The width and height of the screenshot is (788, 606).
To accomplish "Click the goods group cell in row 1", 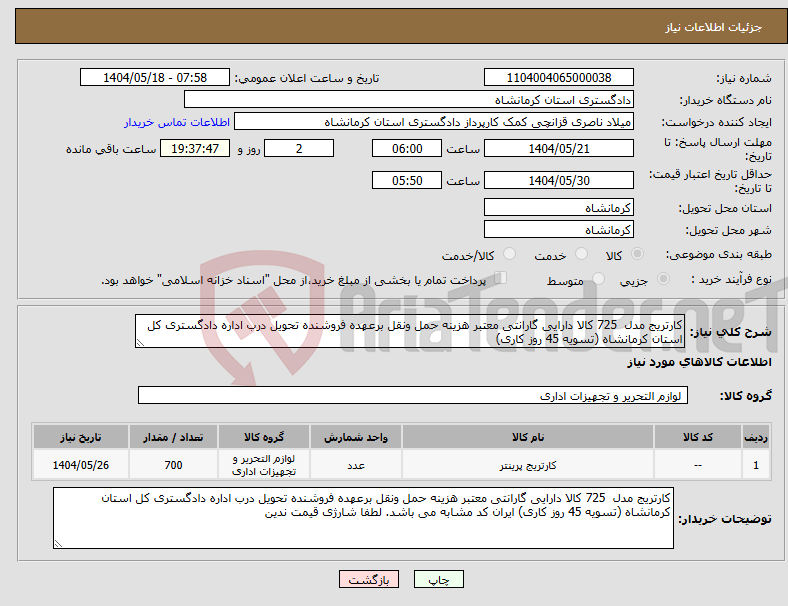I will point(264,465).
